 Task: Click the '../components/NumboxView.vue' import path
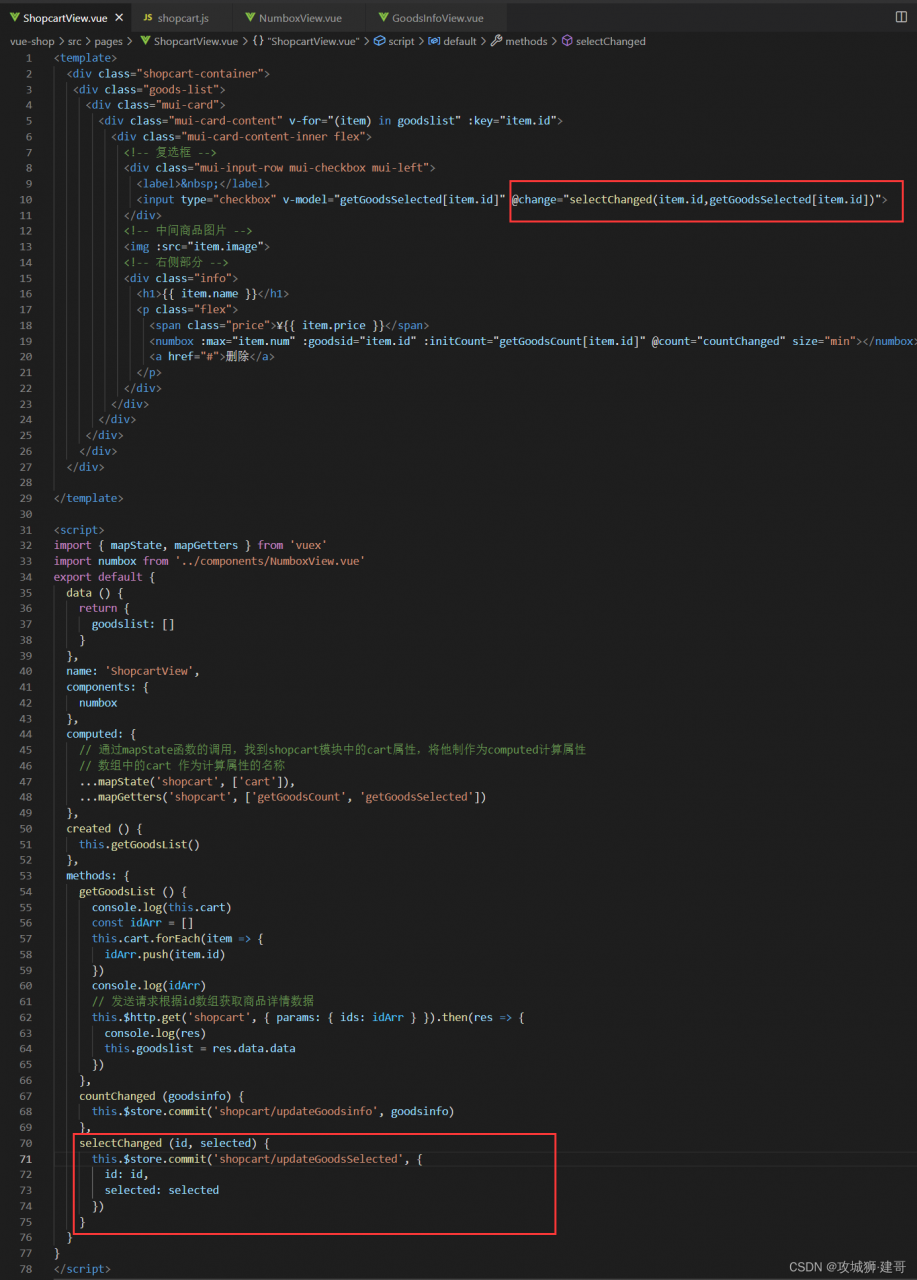point(268,561)
